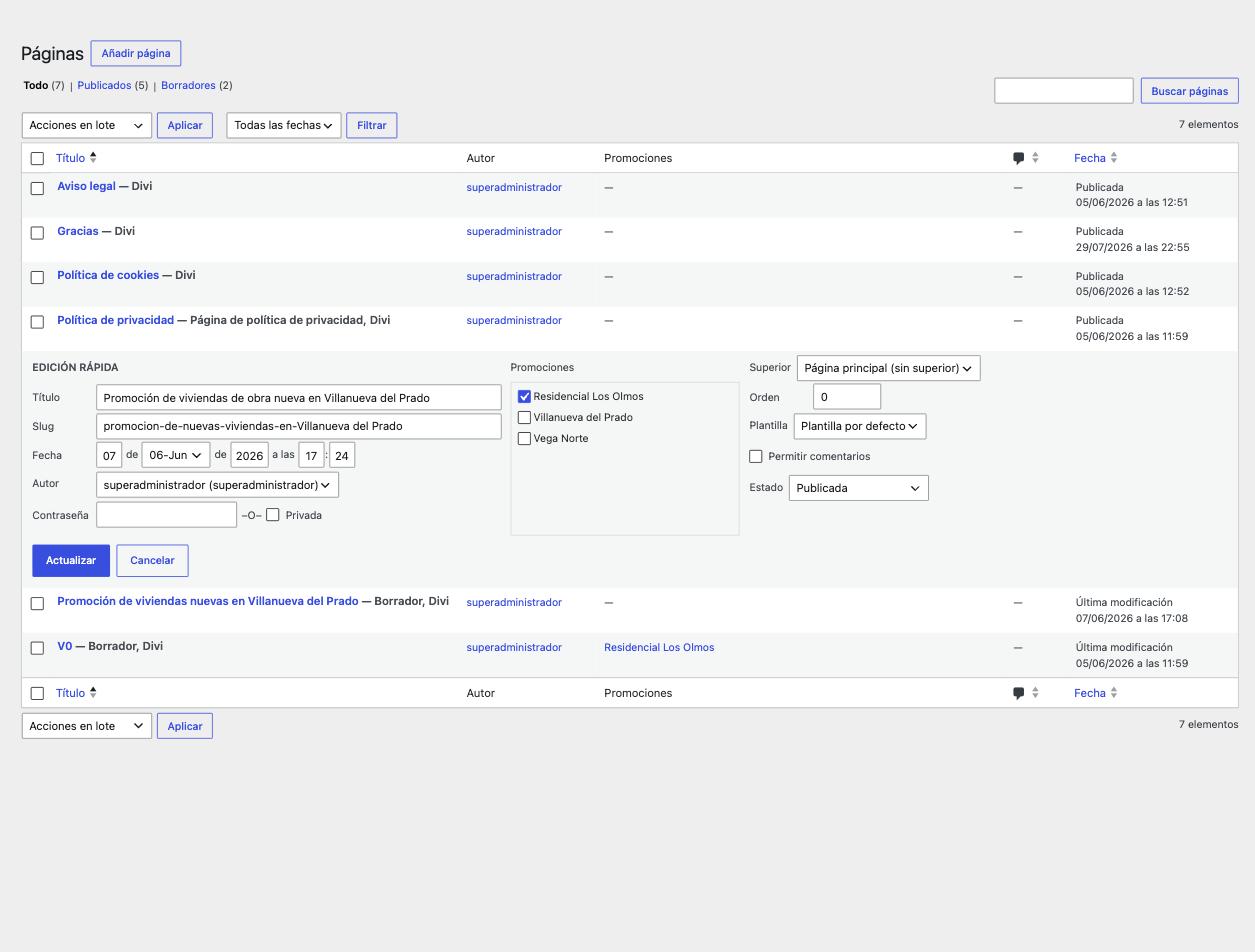
Task: Open the Plantilla template dropdown
Action: pos(859,426)
